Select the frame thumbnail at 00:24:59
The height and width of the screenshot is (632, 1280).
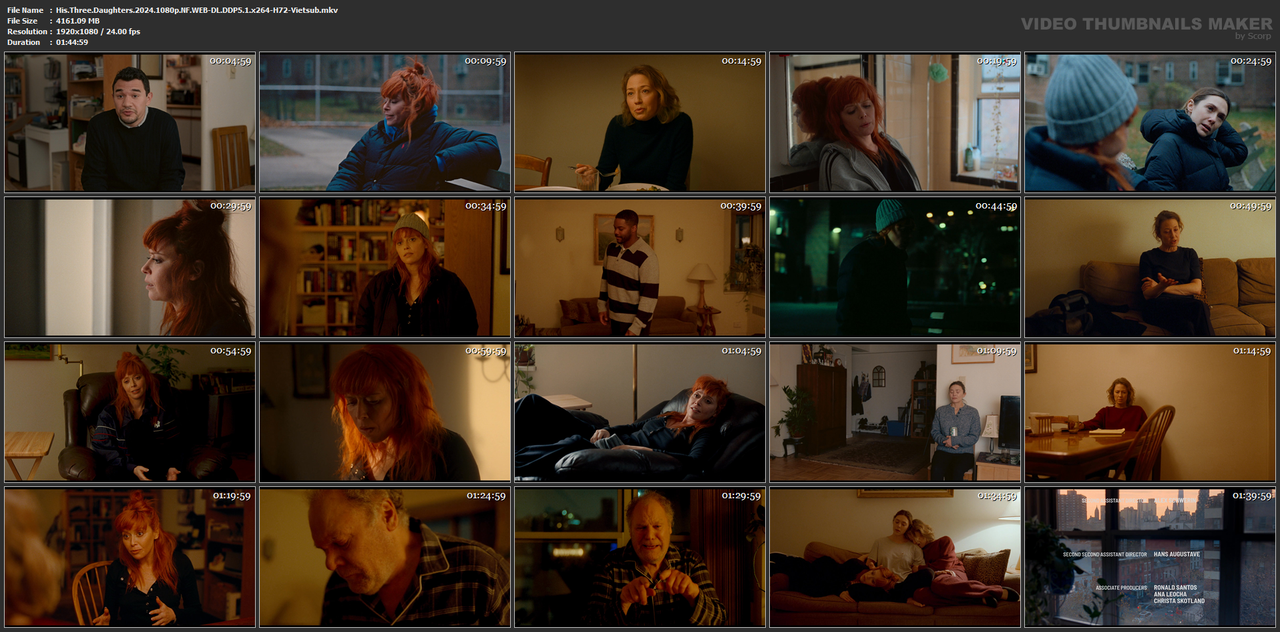pyautogui.click(x=1150, y=122)
